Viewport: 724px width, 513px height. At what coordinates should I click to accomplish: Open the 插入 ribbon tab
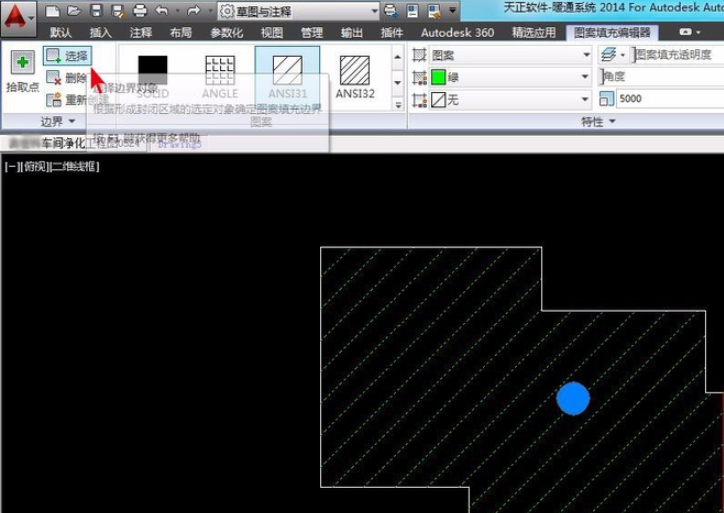[x=101, y=32]
